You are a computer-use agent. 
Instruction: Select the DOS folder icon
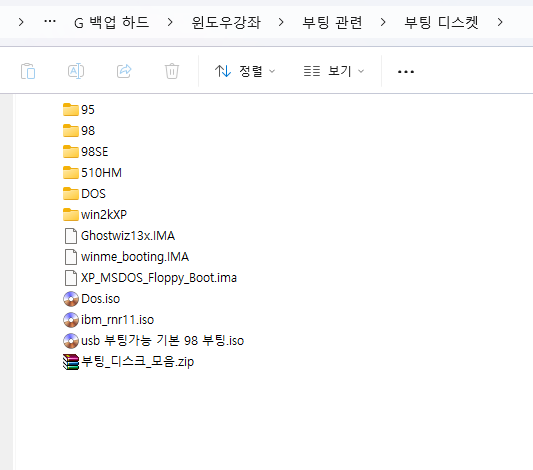(71, 193)
